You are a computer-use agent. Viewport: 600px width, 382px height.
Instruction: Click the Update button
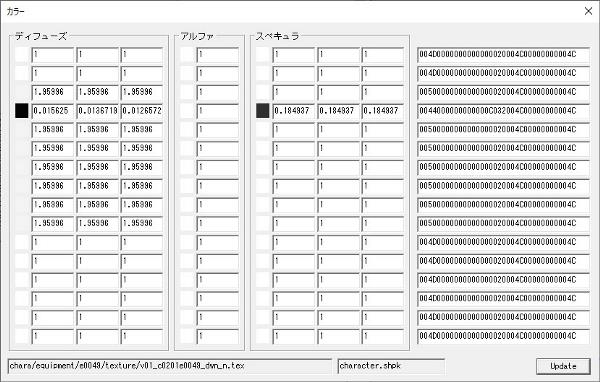click(x=563, y=366)
